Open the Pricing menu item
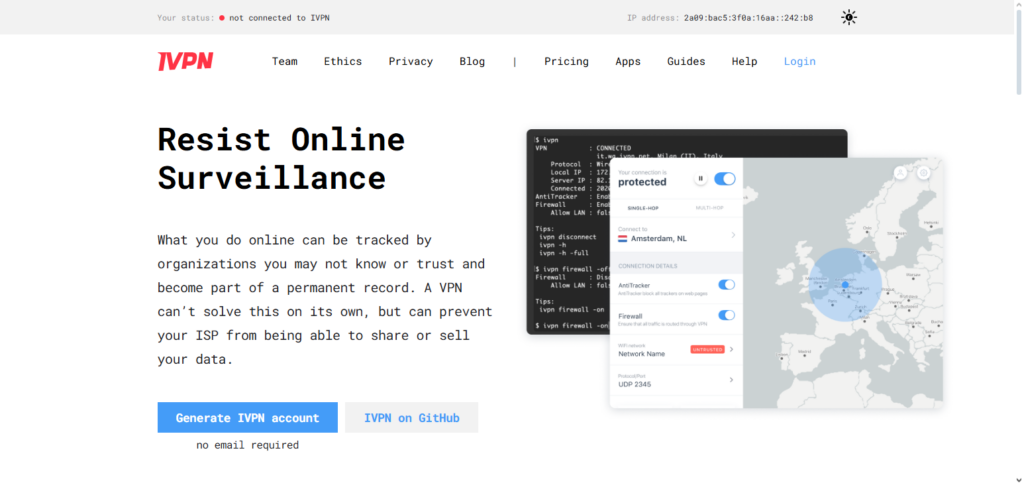This screenshot has height=485, width=1024. (x=566, y=61)
